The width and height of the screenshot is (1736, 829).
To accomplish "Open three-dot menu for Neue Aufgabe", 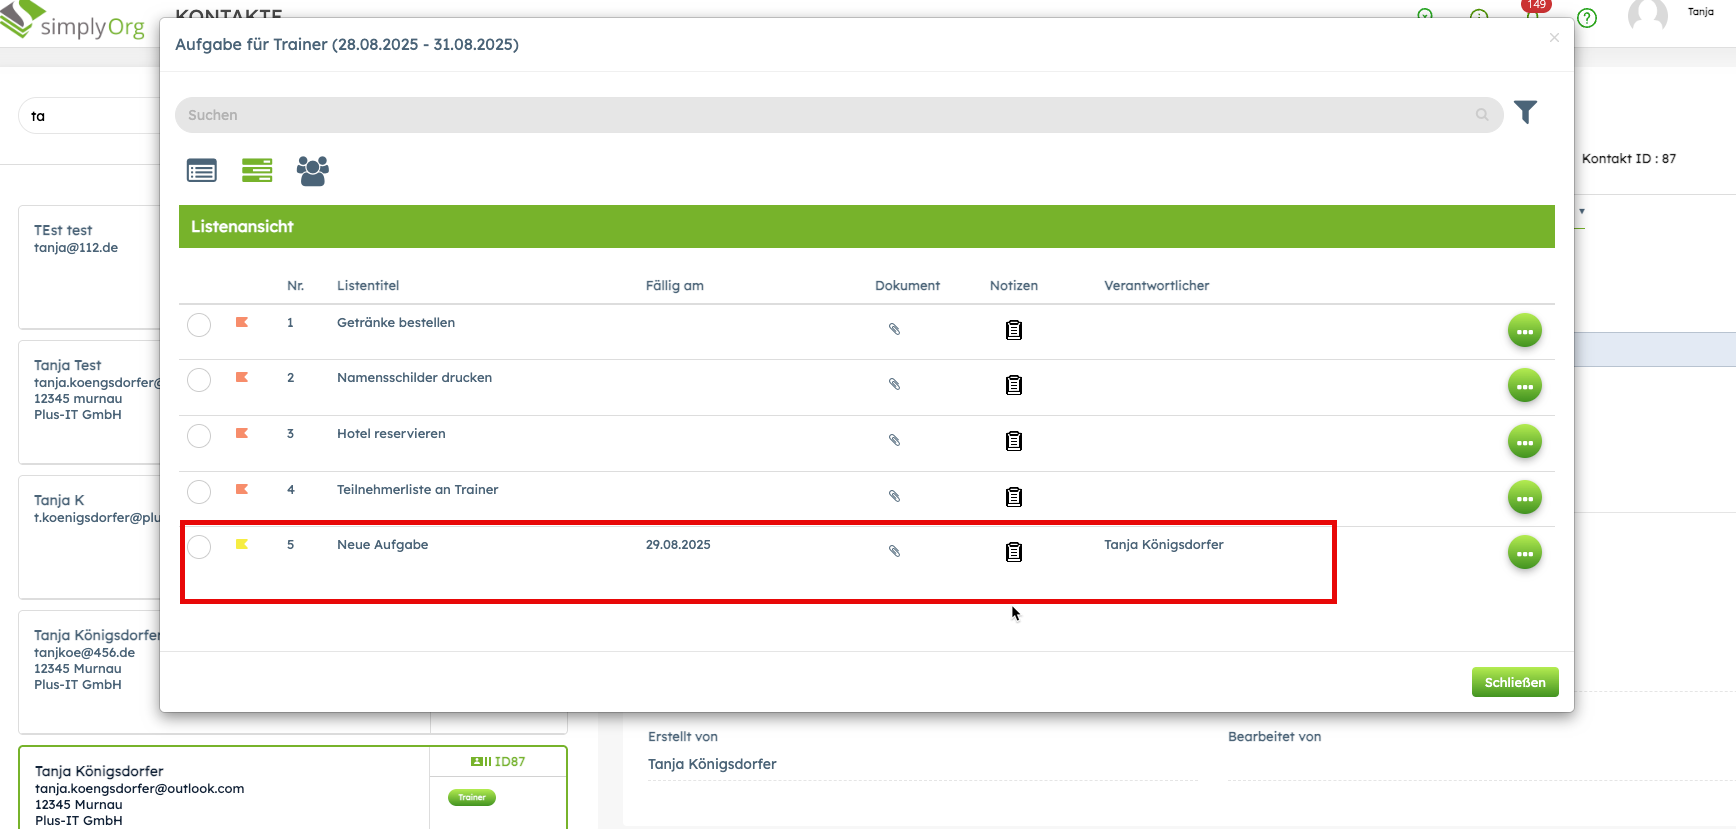I will click(1524, 553).
